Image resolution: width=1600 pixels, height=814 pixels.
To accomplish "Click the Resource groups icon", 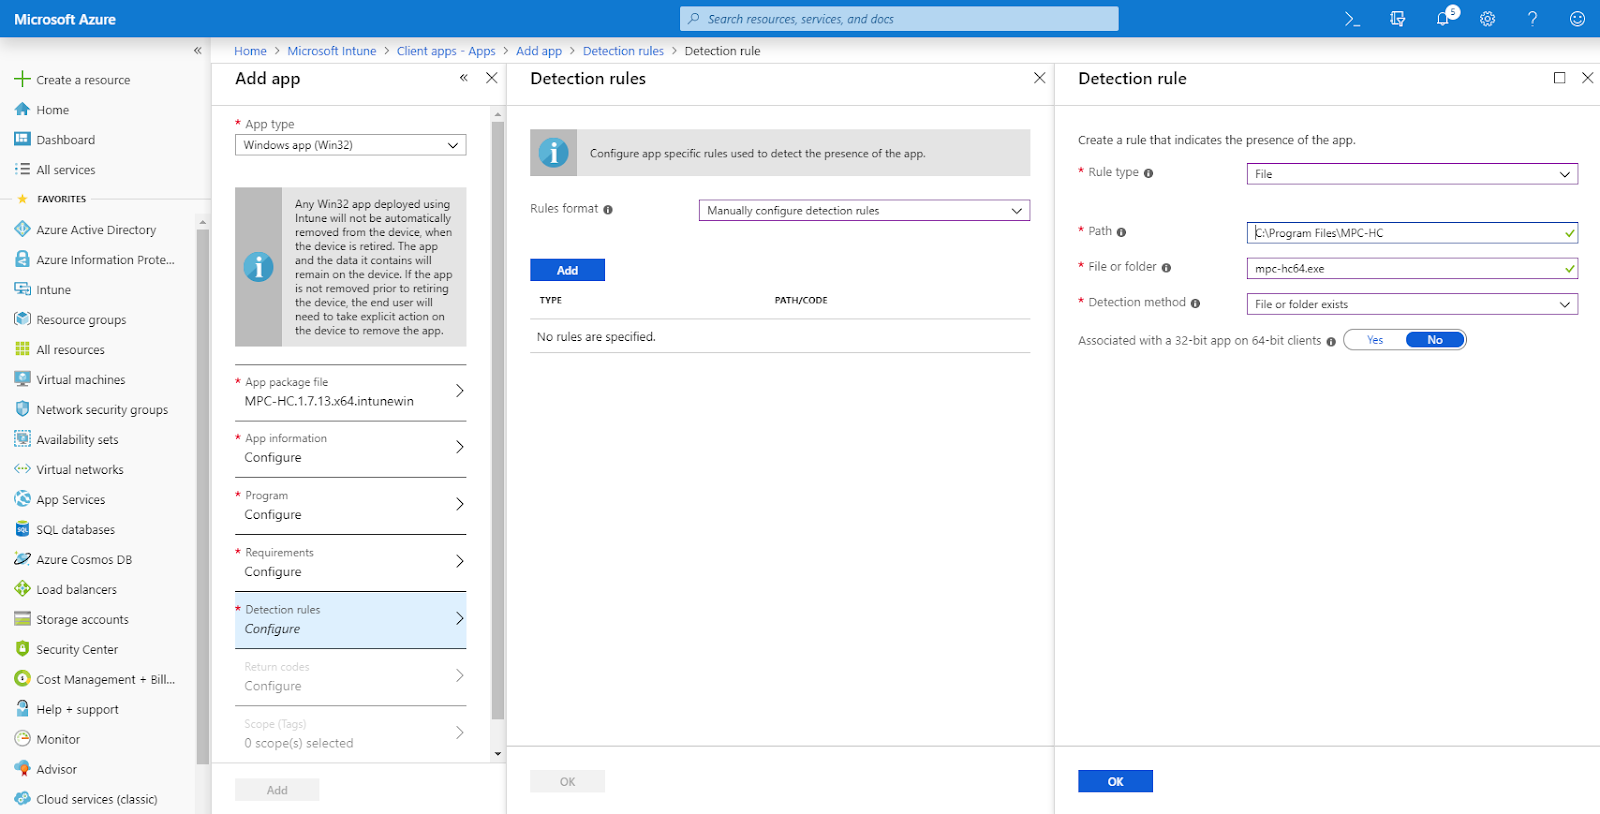I will [22, 319].
